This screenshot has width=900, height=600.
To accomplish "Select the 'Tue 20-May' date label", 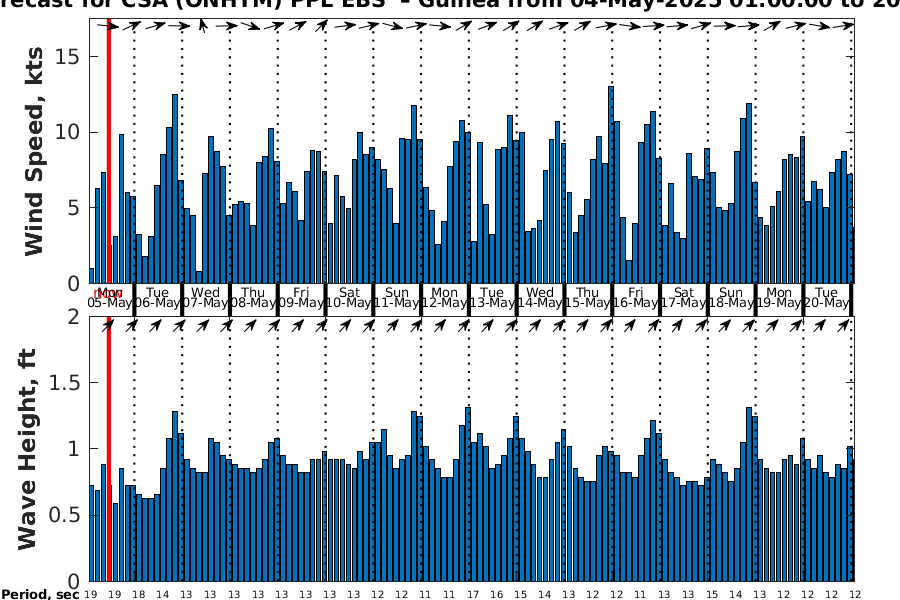I will 827,297.
